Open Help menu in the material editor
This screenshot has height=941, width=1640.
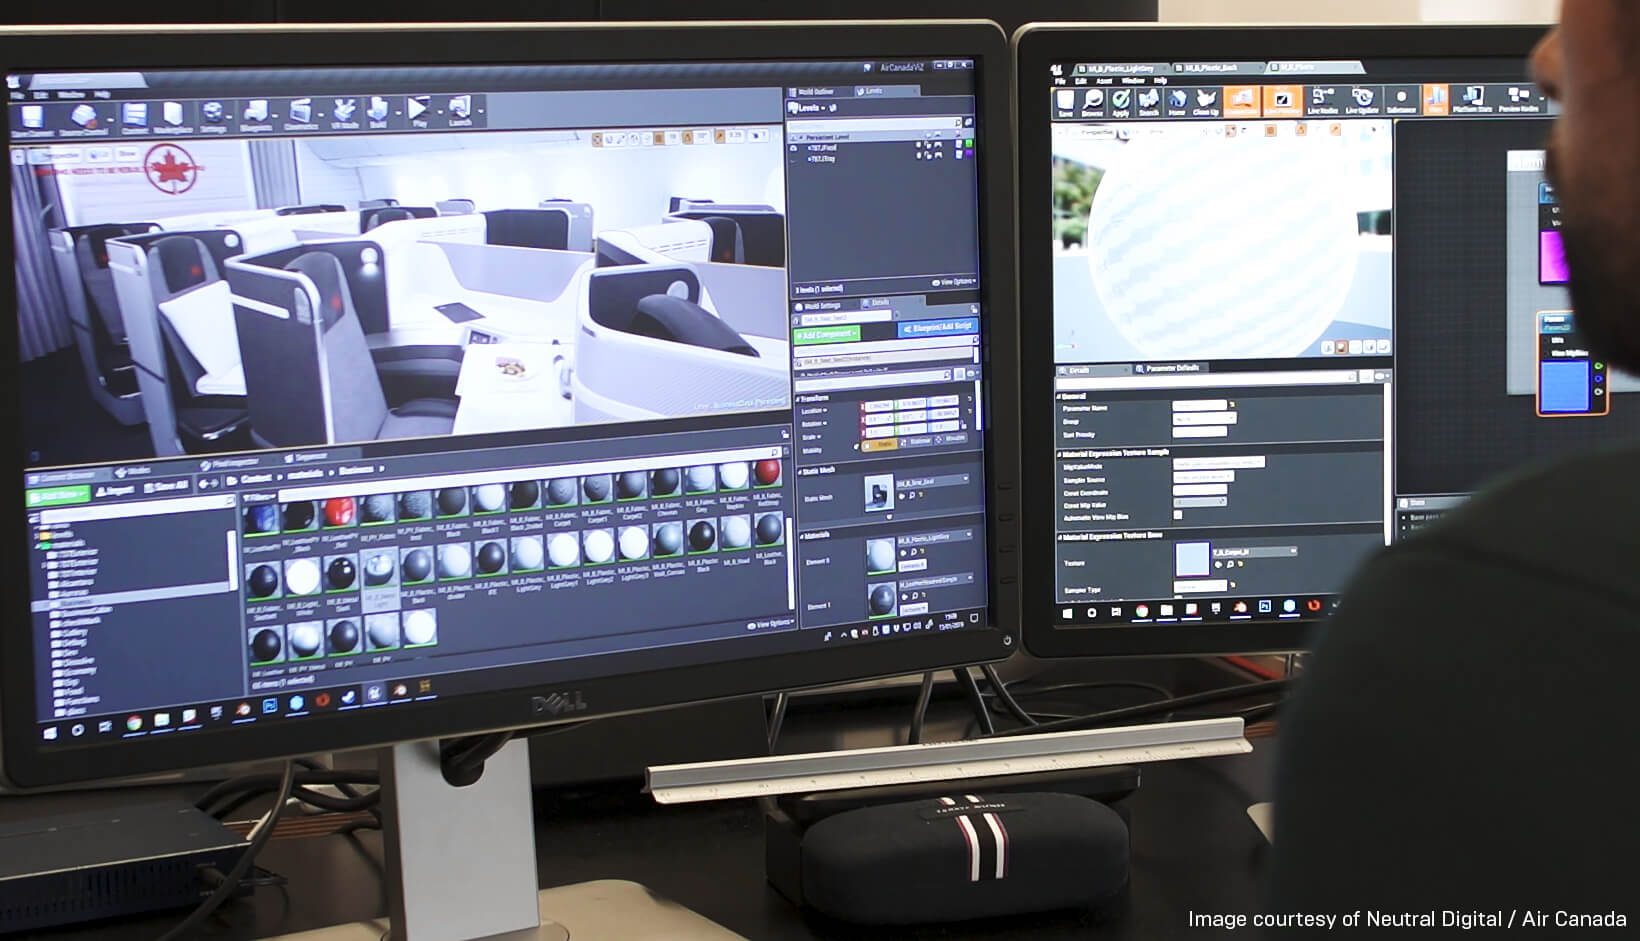click(1160, 80)
